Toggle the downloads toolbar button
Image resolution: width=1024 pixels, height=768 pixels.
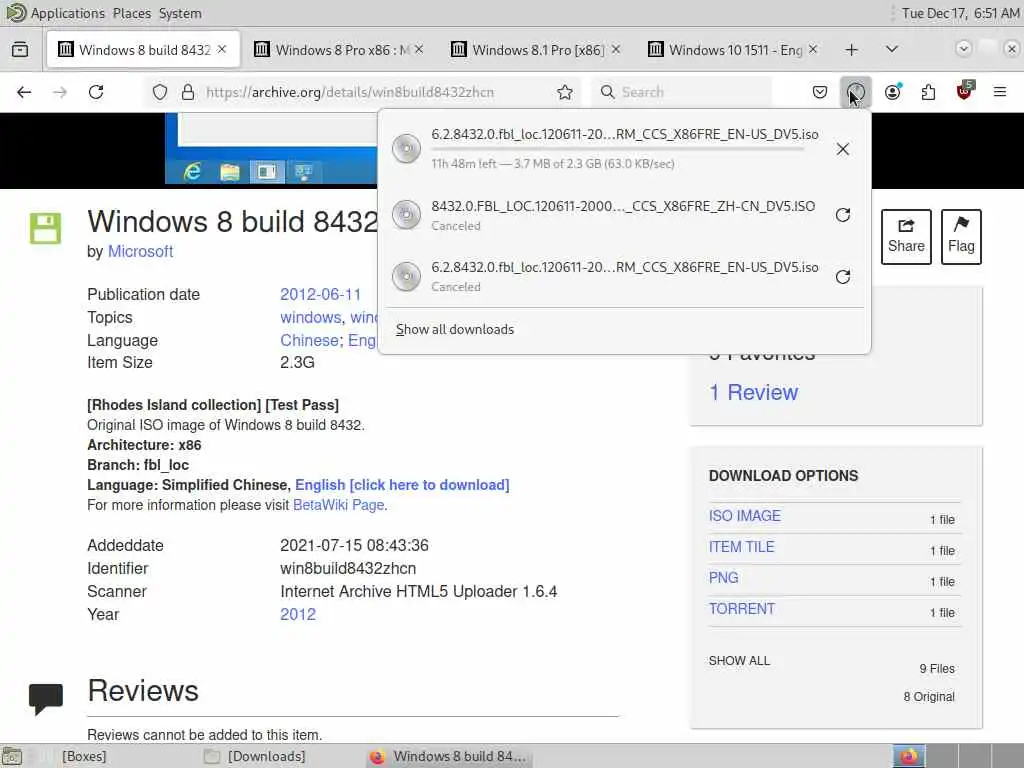[x=856, y=92]
